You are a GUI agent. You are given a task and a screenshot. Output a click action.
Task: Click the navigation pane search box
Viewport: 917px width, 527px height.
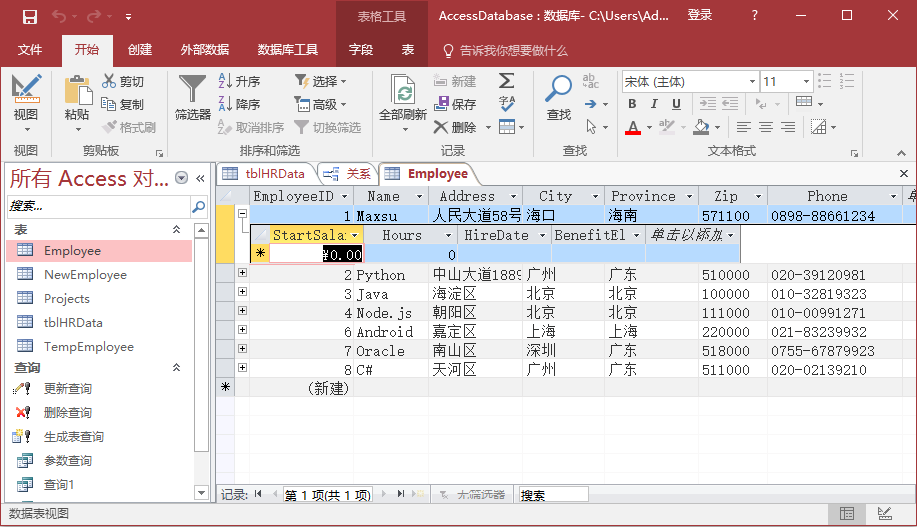(x=96, y=205)
